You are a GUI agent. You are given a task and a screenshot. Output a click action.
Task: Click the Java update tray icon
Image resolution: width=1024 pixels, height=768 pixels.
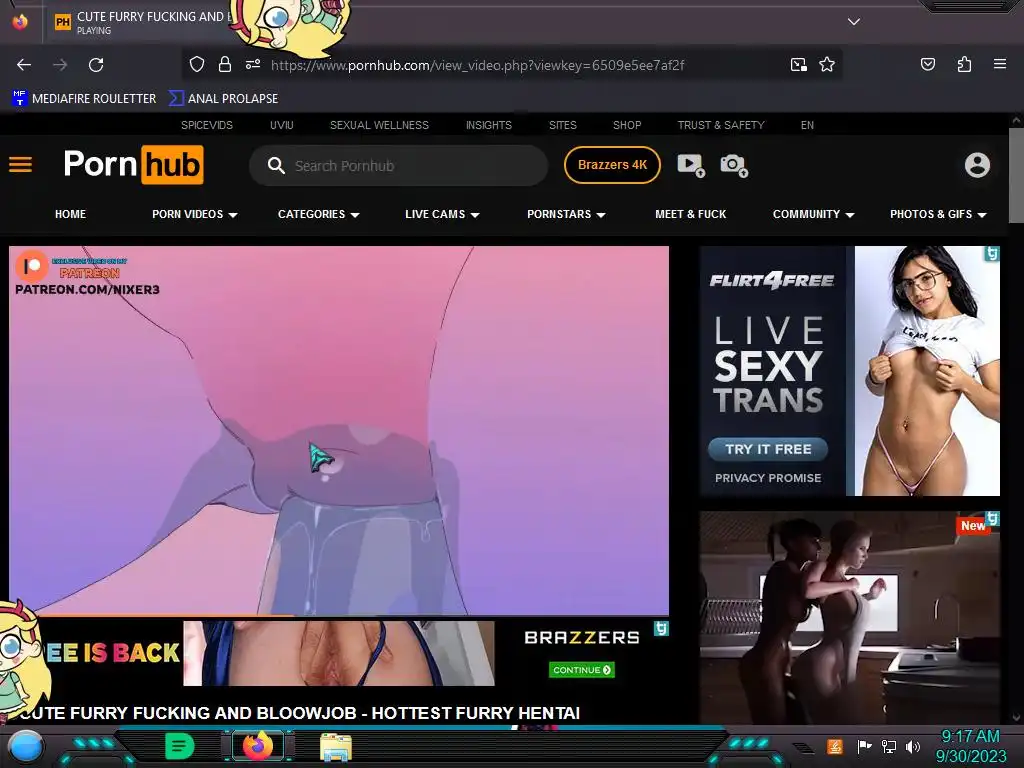[835, 746]
